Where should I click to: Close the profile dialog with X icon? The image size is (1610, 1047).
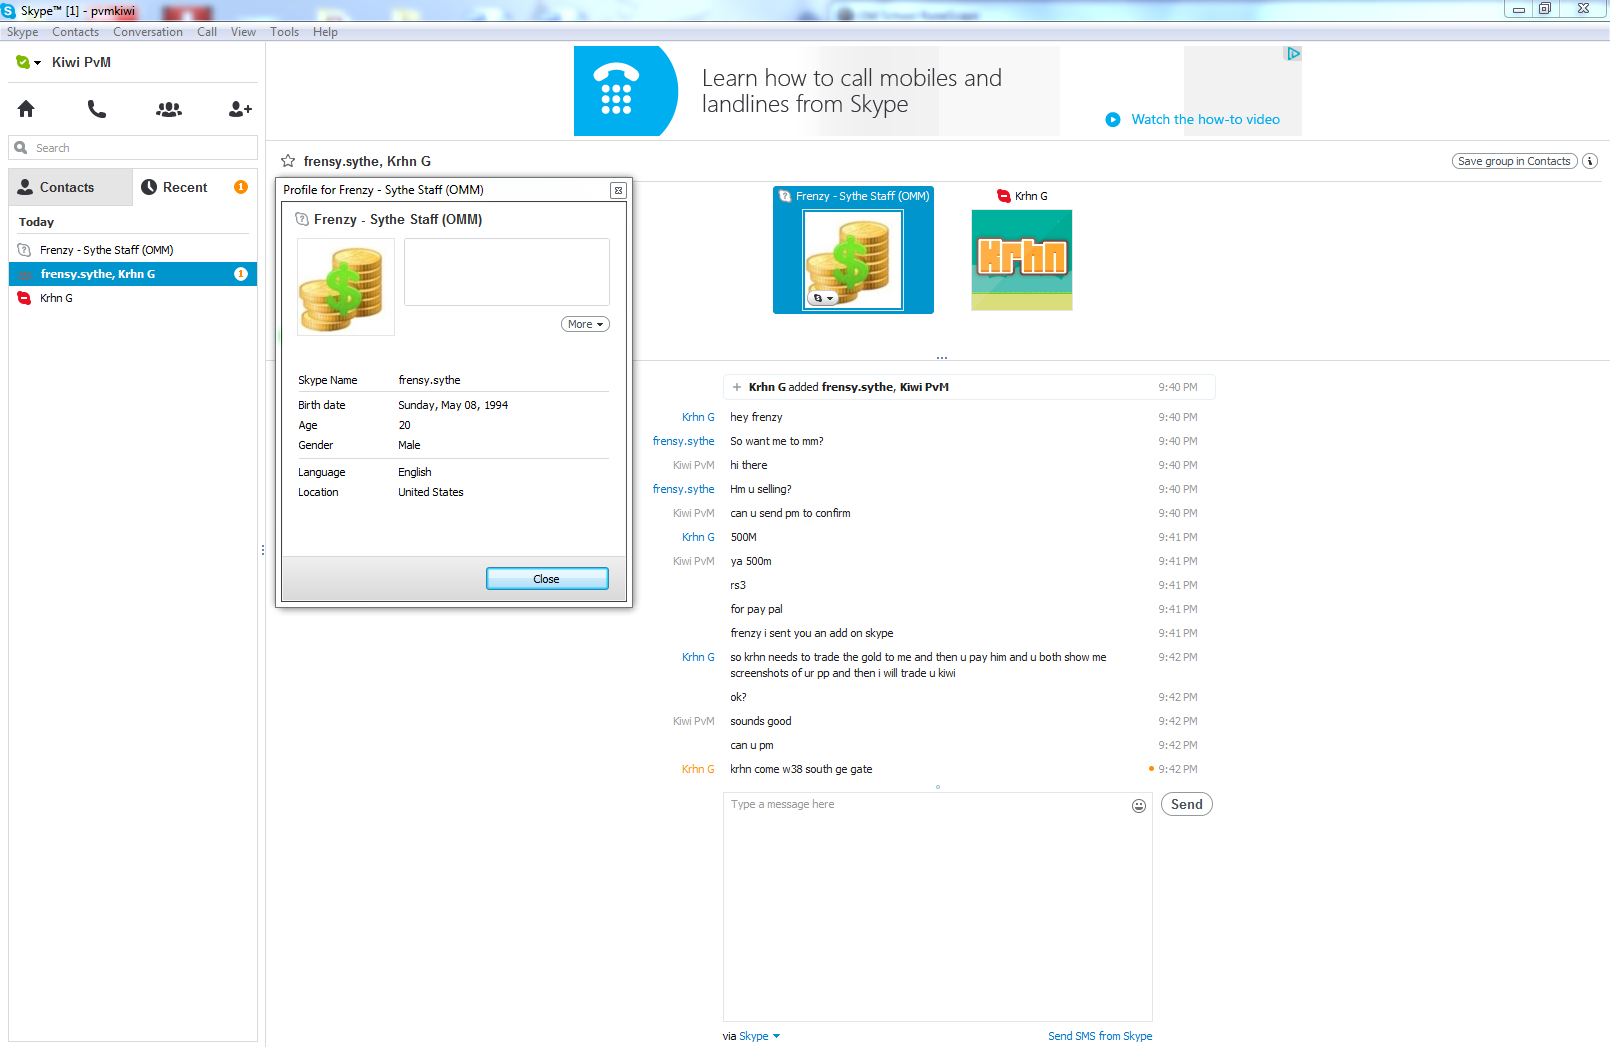tap(618, 190)
